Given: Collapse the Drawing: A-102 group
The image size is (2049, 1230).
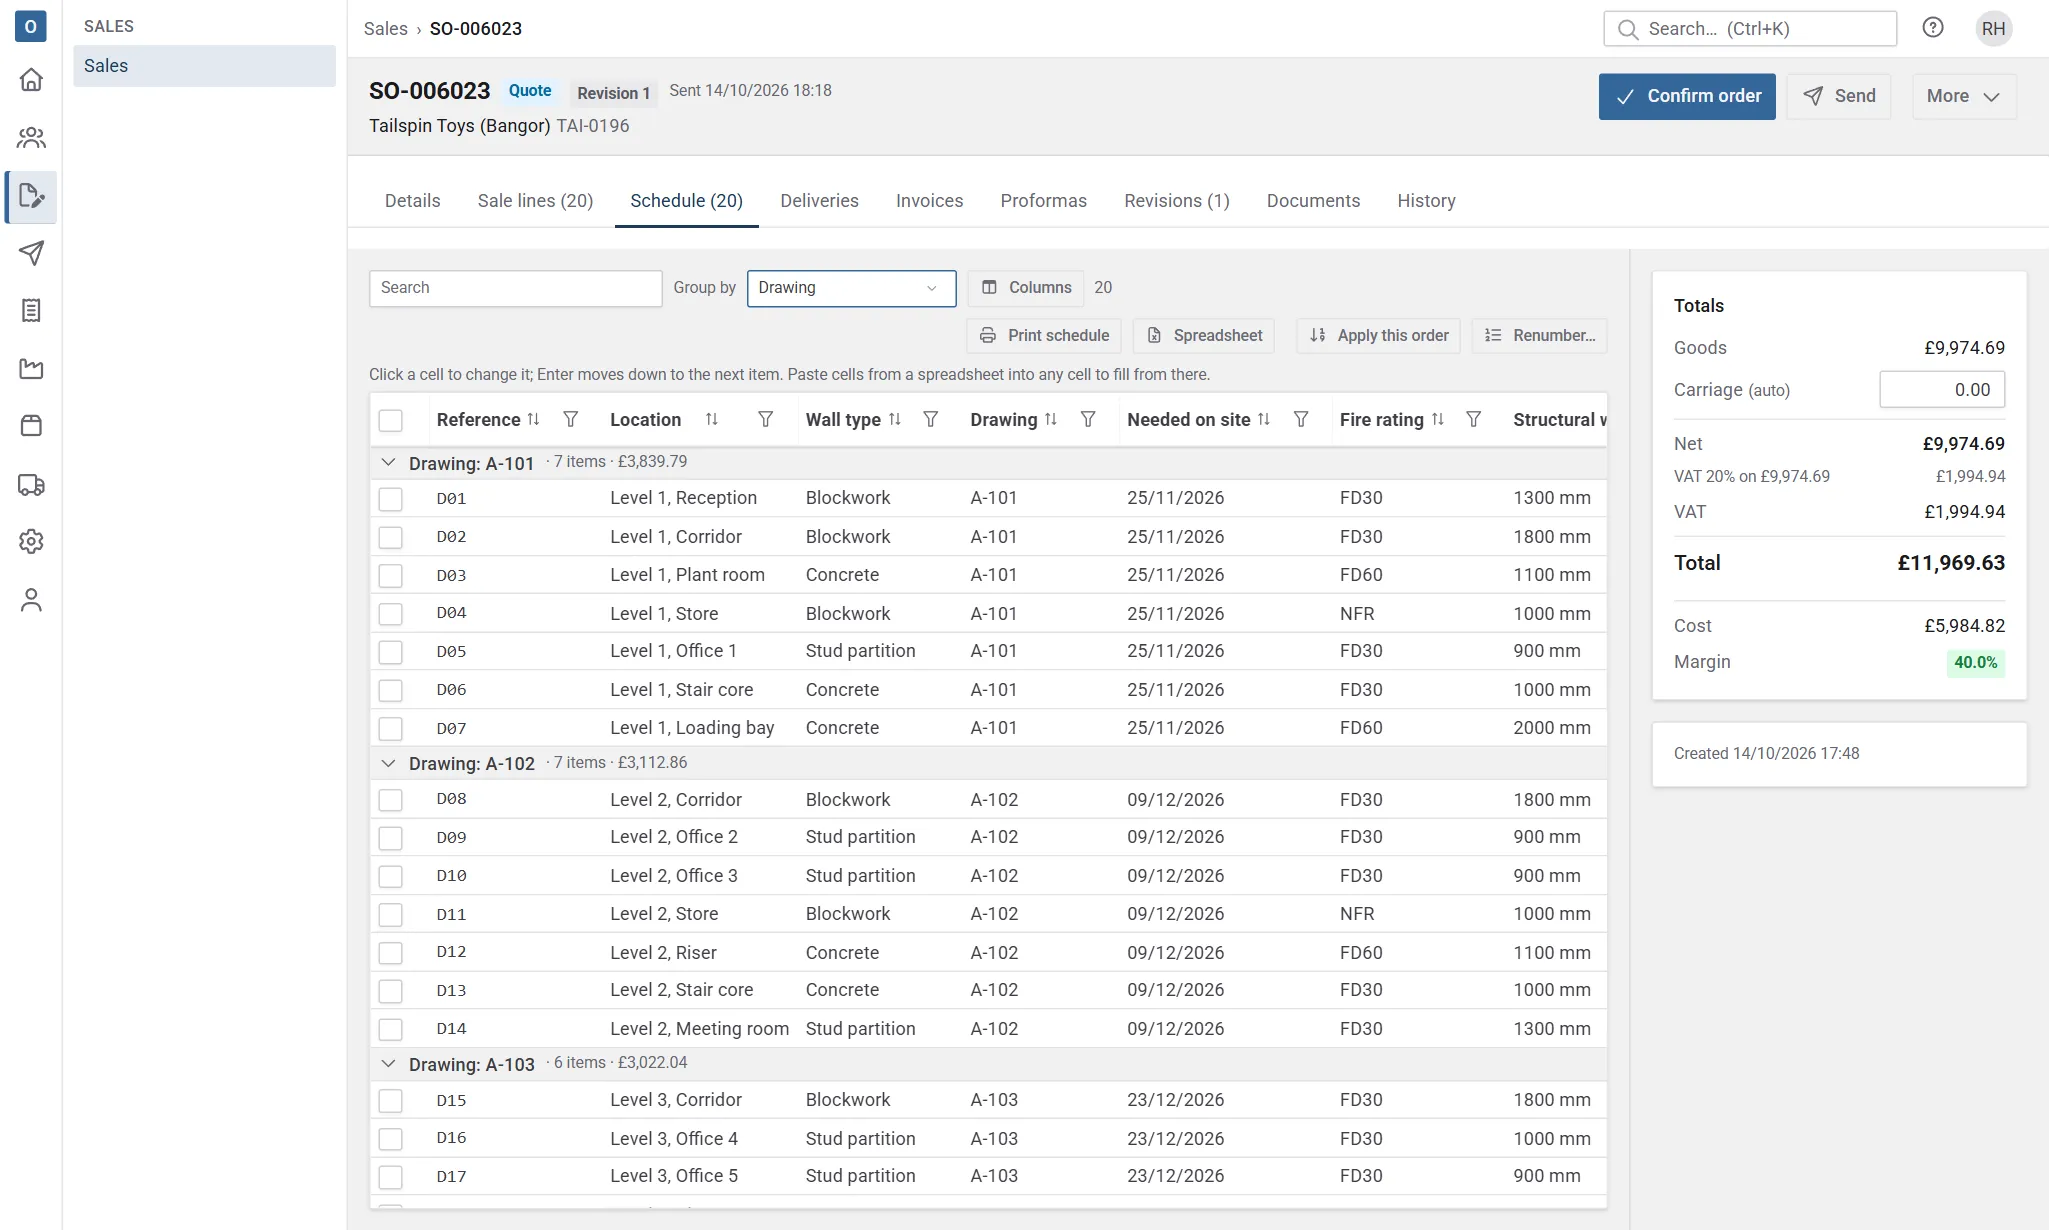Looking at the screenshot, I should tap(388, 764).
